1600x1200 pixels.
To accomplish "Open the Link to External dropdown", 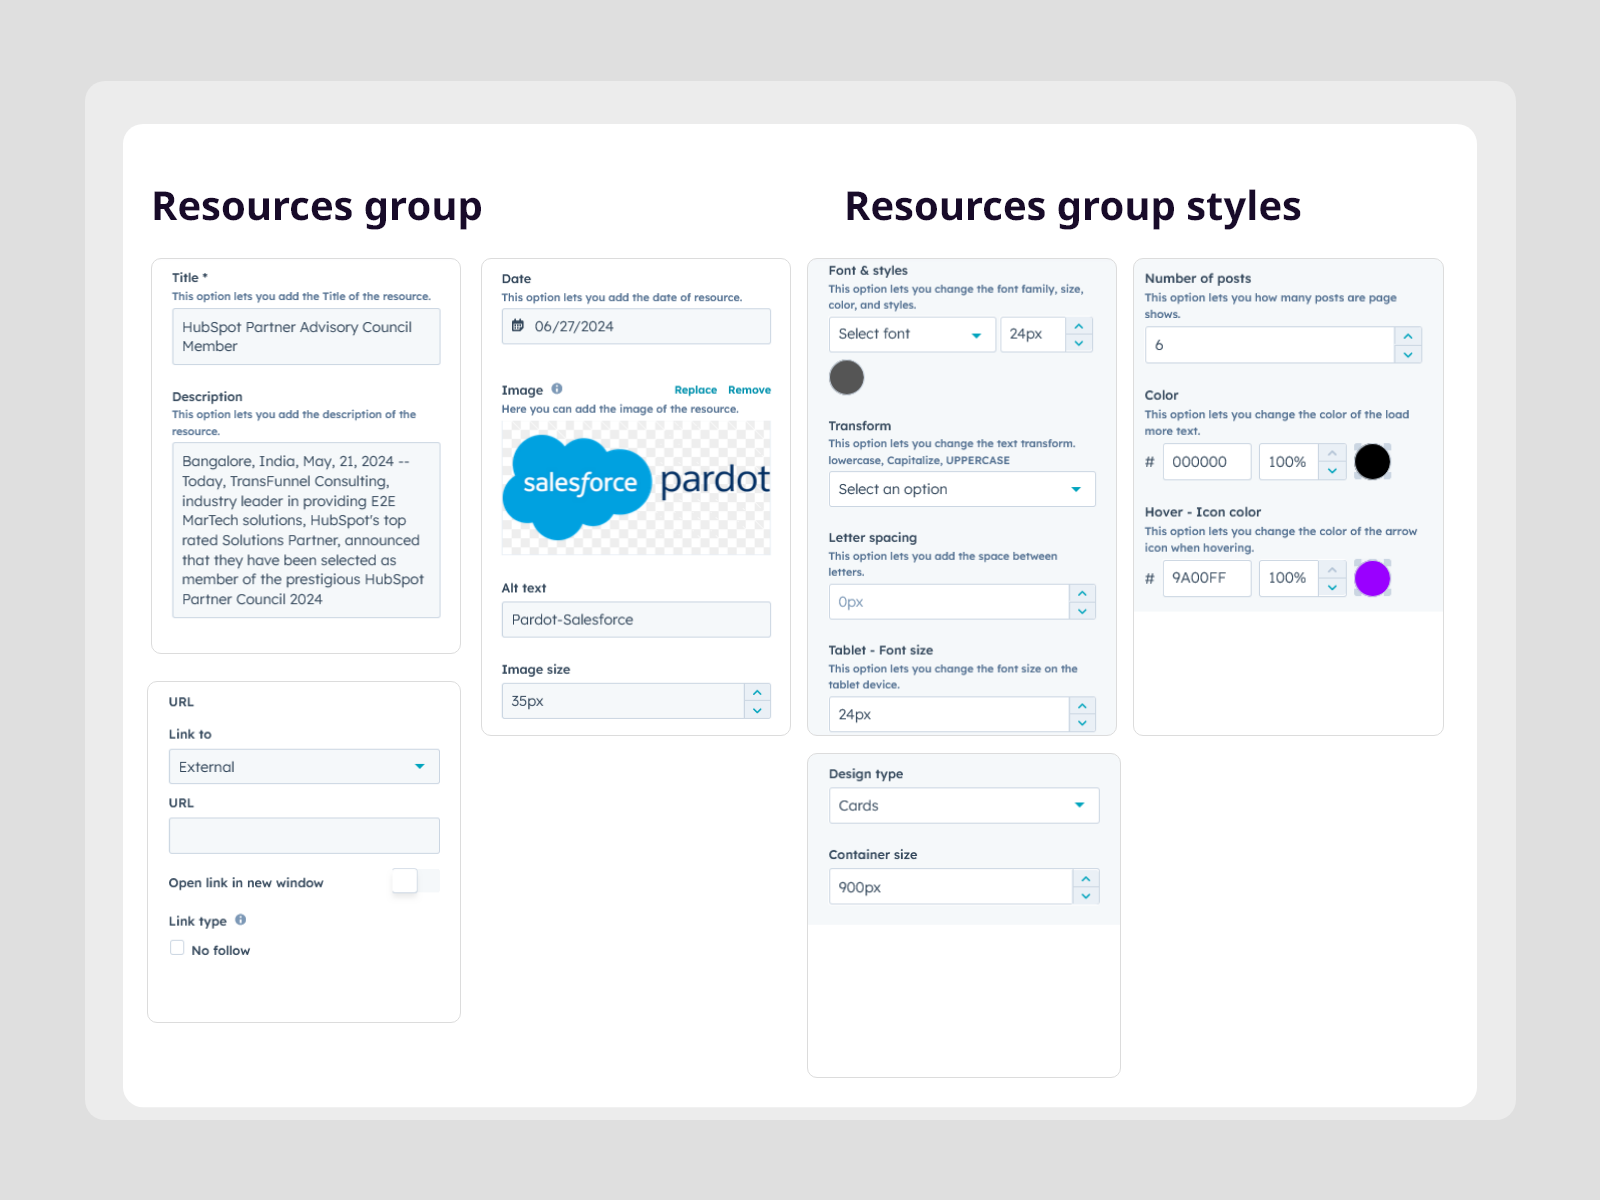I will pos(304,767).
